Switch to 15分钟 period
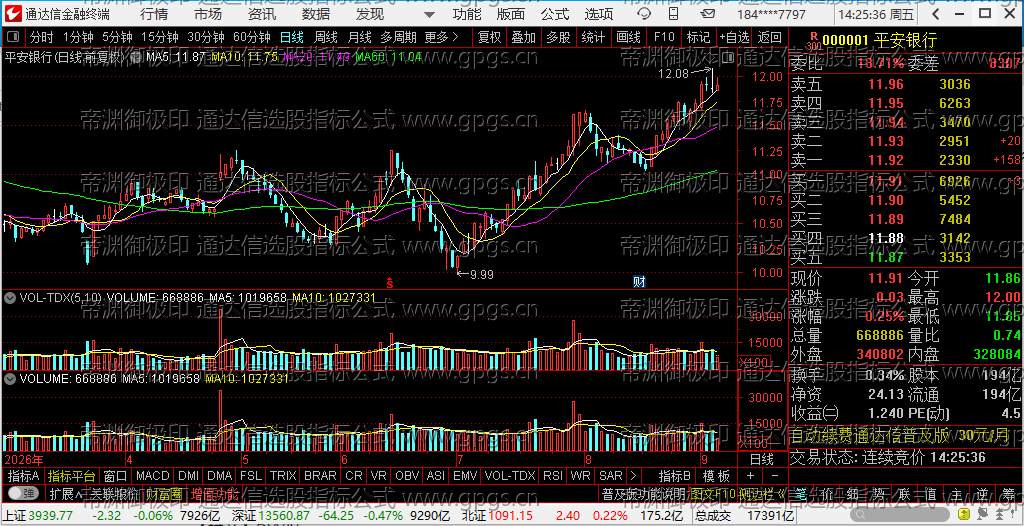 [160, 38]
